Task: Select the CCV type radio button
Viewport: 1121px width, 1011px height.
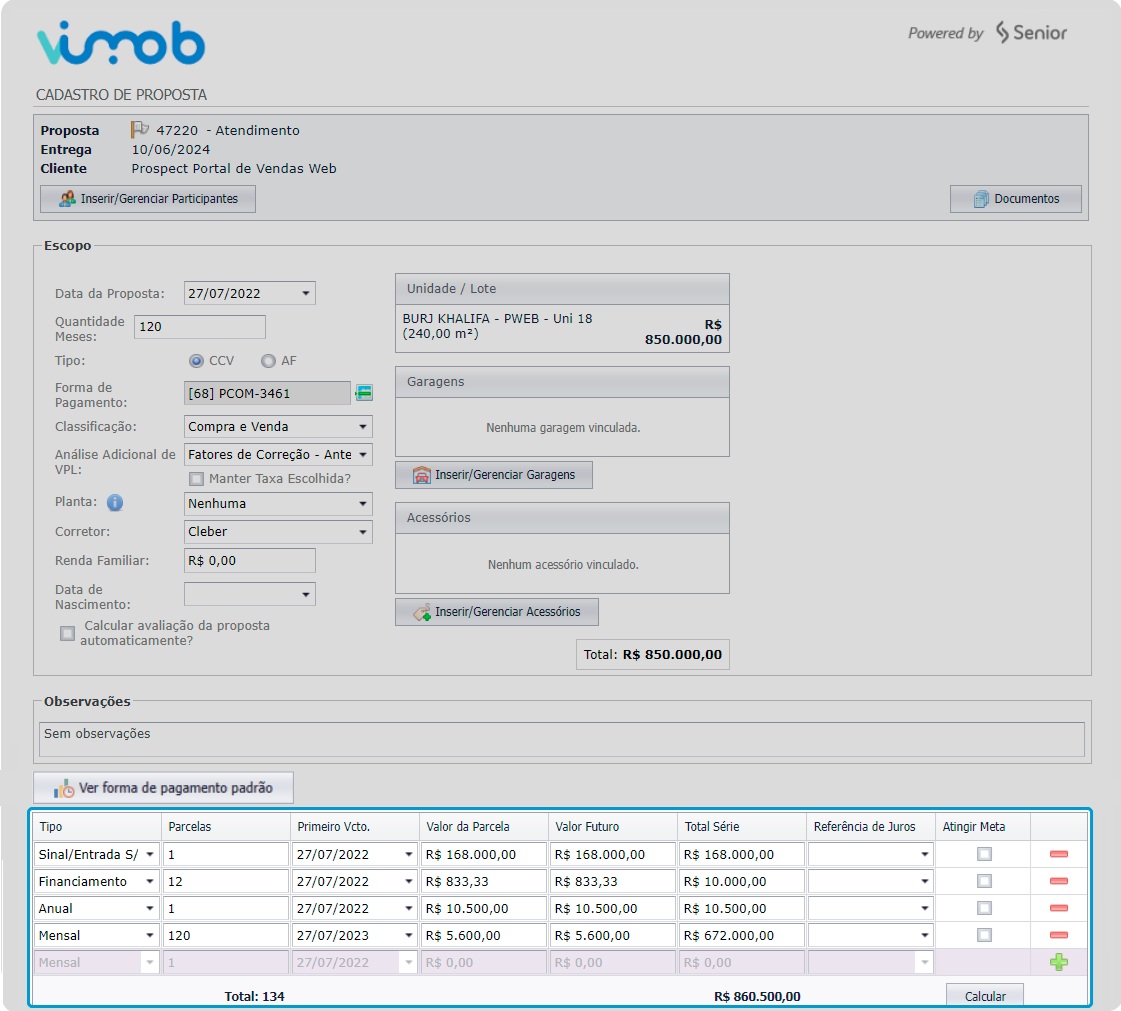Action: (196, 361)
